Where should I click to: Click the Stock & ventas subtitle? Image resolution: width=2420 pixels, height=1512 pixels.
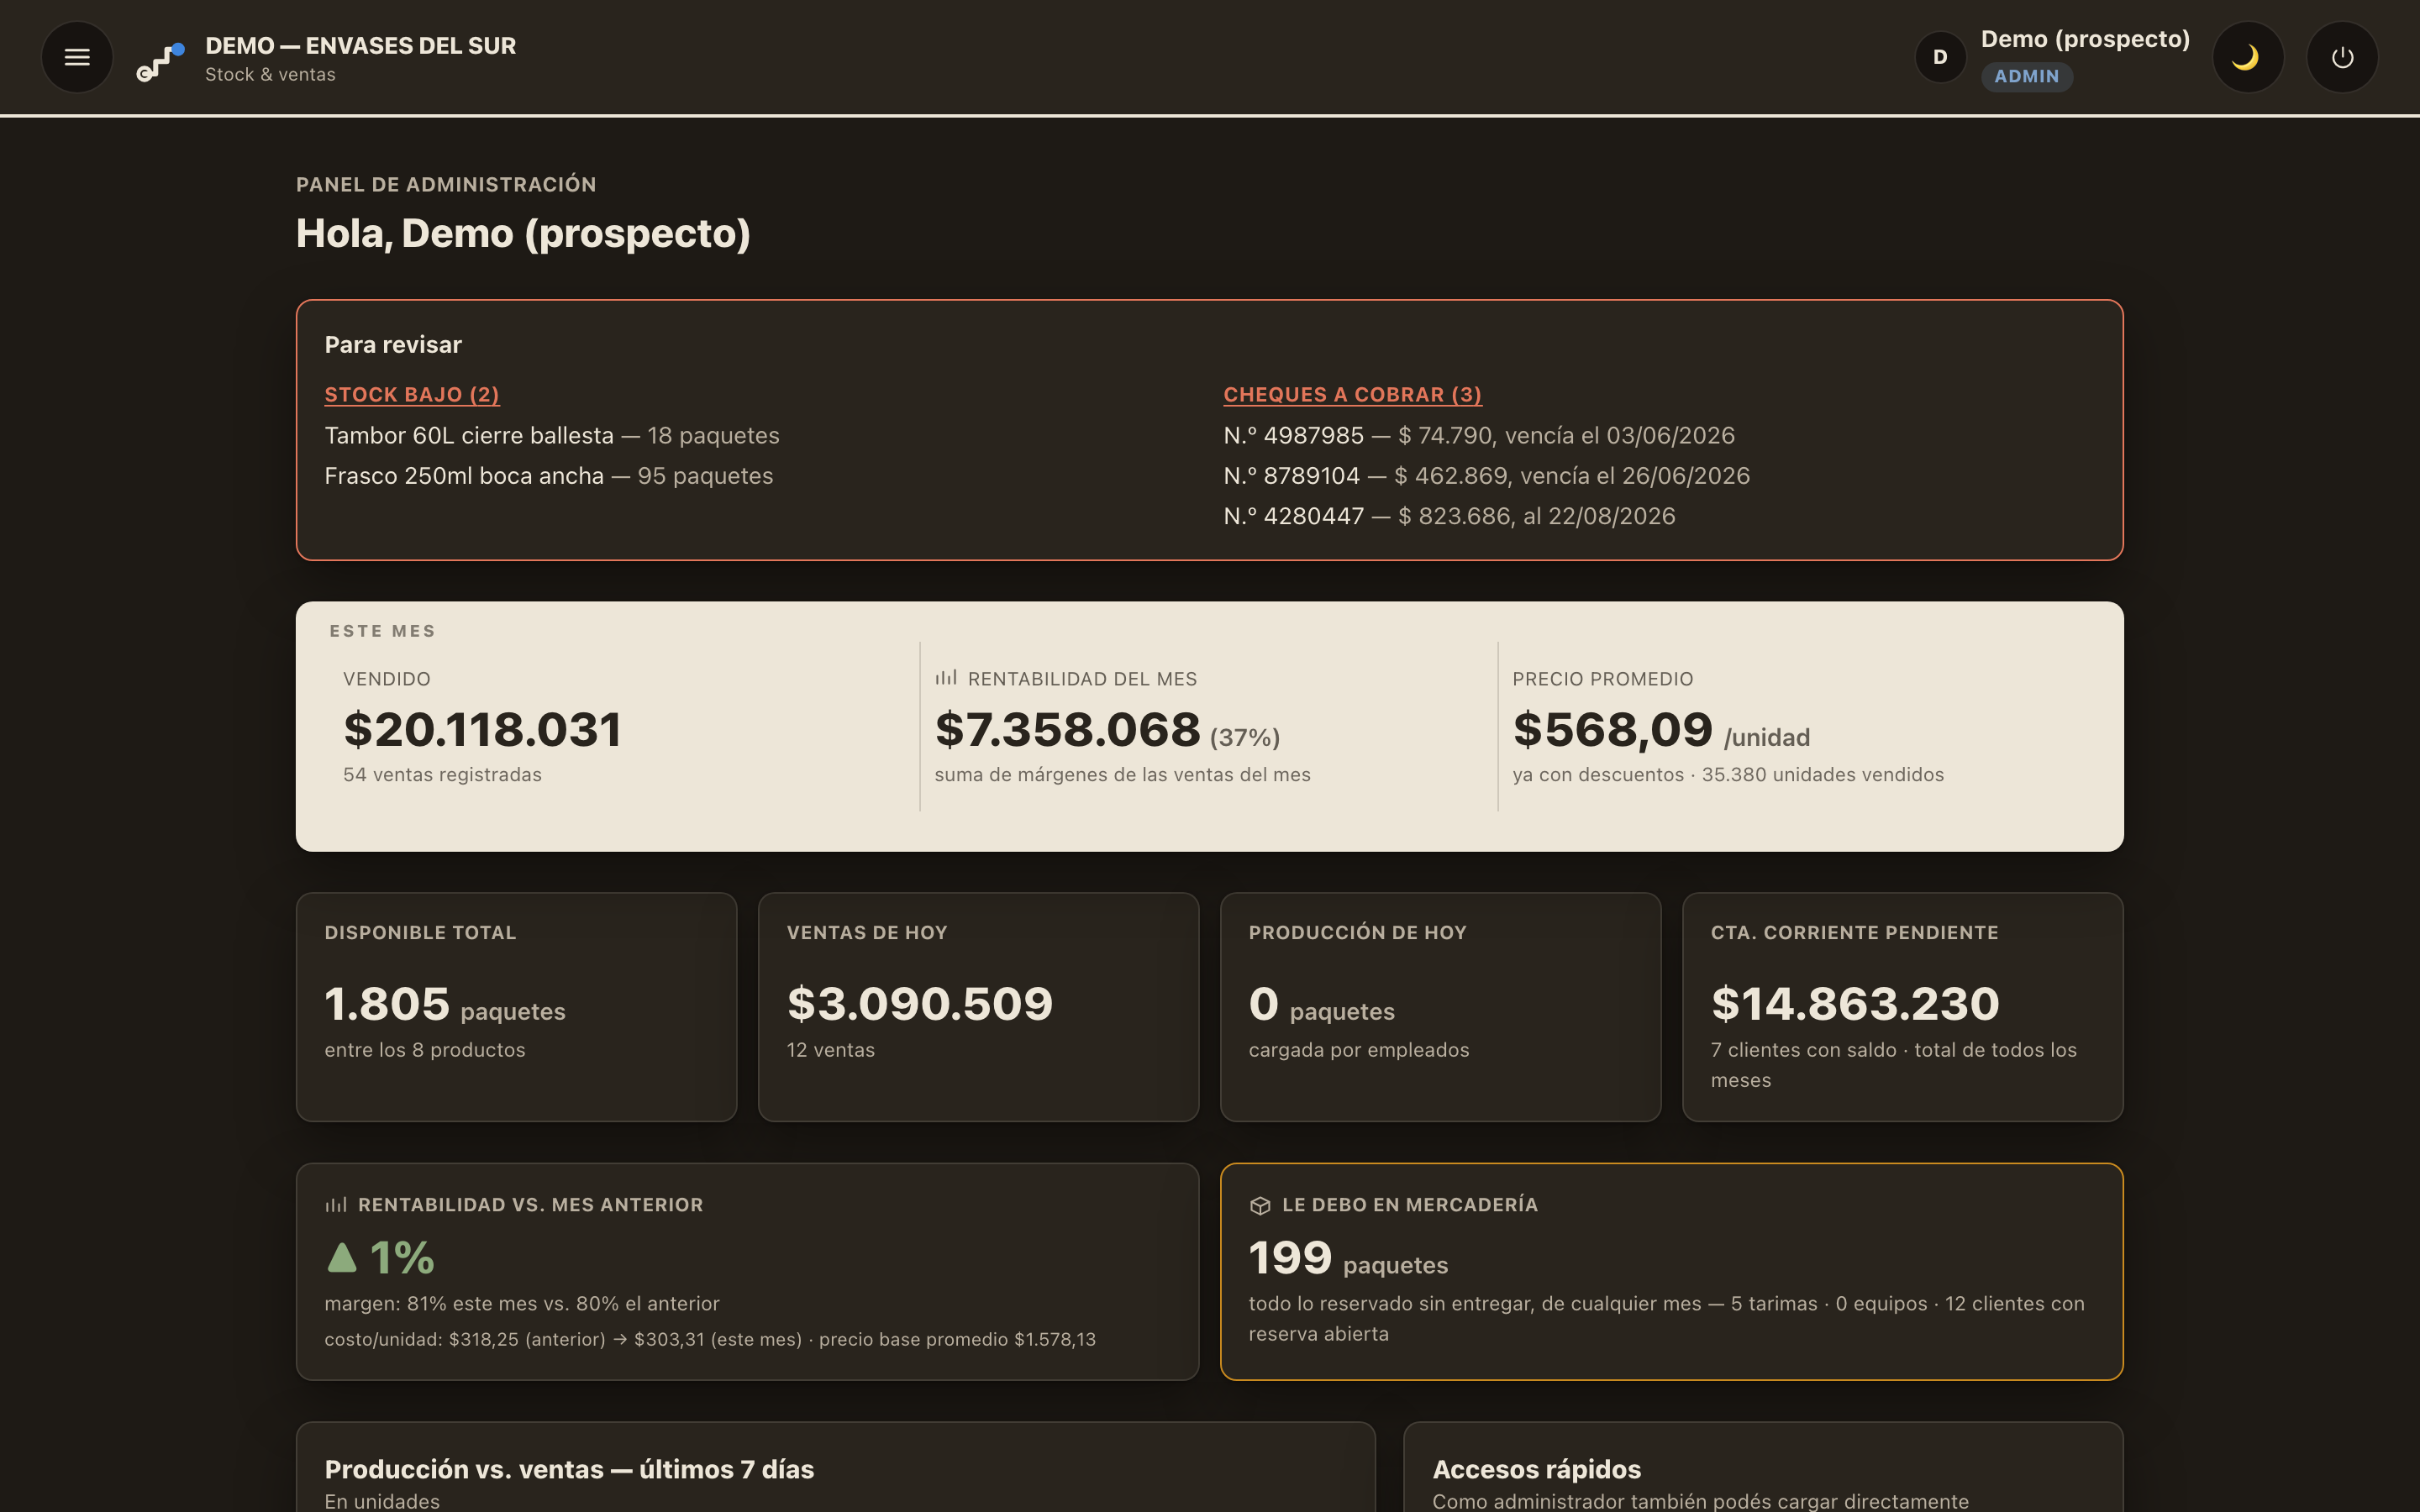pyautogui.click(x=270, y=75)
